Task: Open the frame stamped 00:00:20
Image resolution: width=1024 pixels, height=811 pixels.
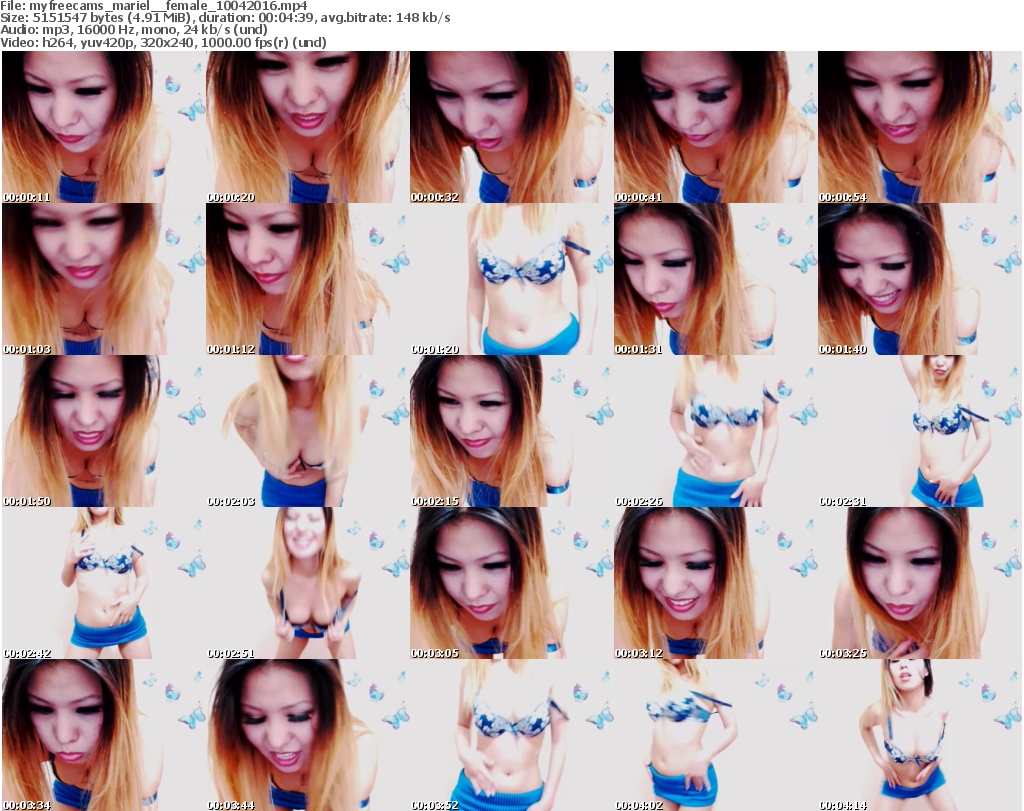Action: [x=308, y=127]
